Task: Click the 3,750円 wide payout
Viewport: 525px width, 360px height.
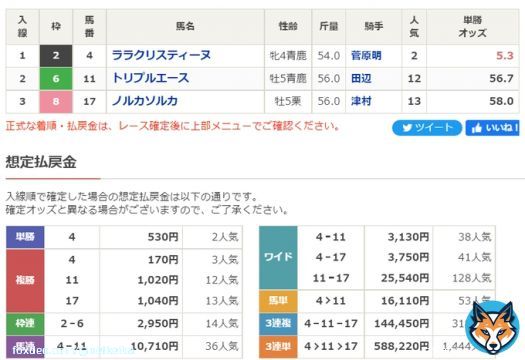Action: pyautogui.click(x=408, y=257)
